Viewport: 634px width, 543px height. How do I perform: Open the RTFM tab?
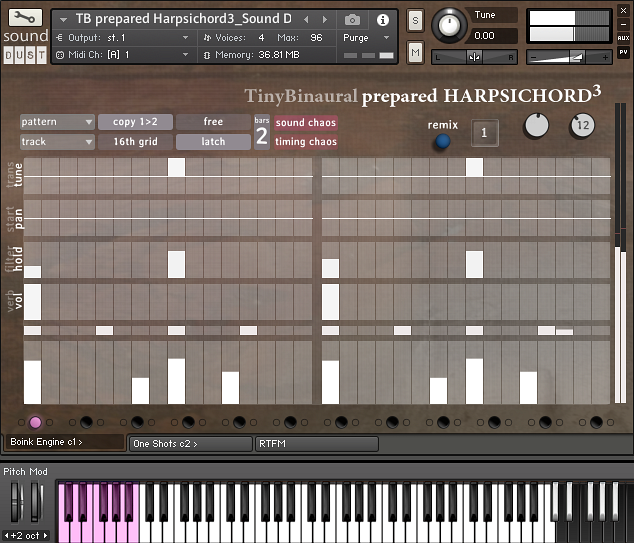317,444
